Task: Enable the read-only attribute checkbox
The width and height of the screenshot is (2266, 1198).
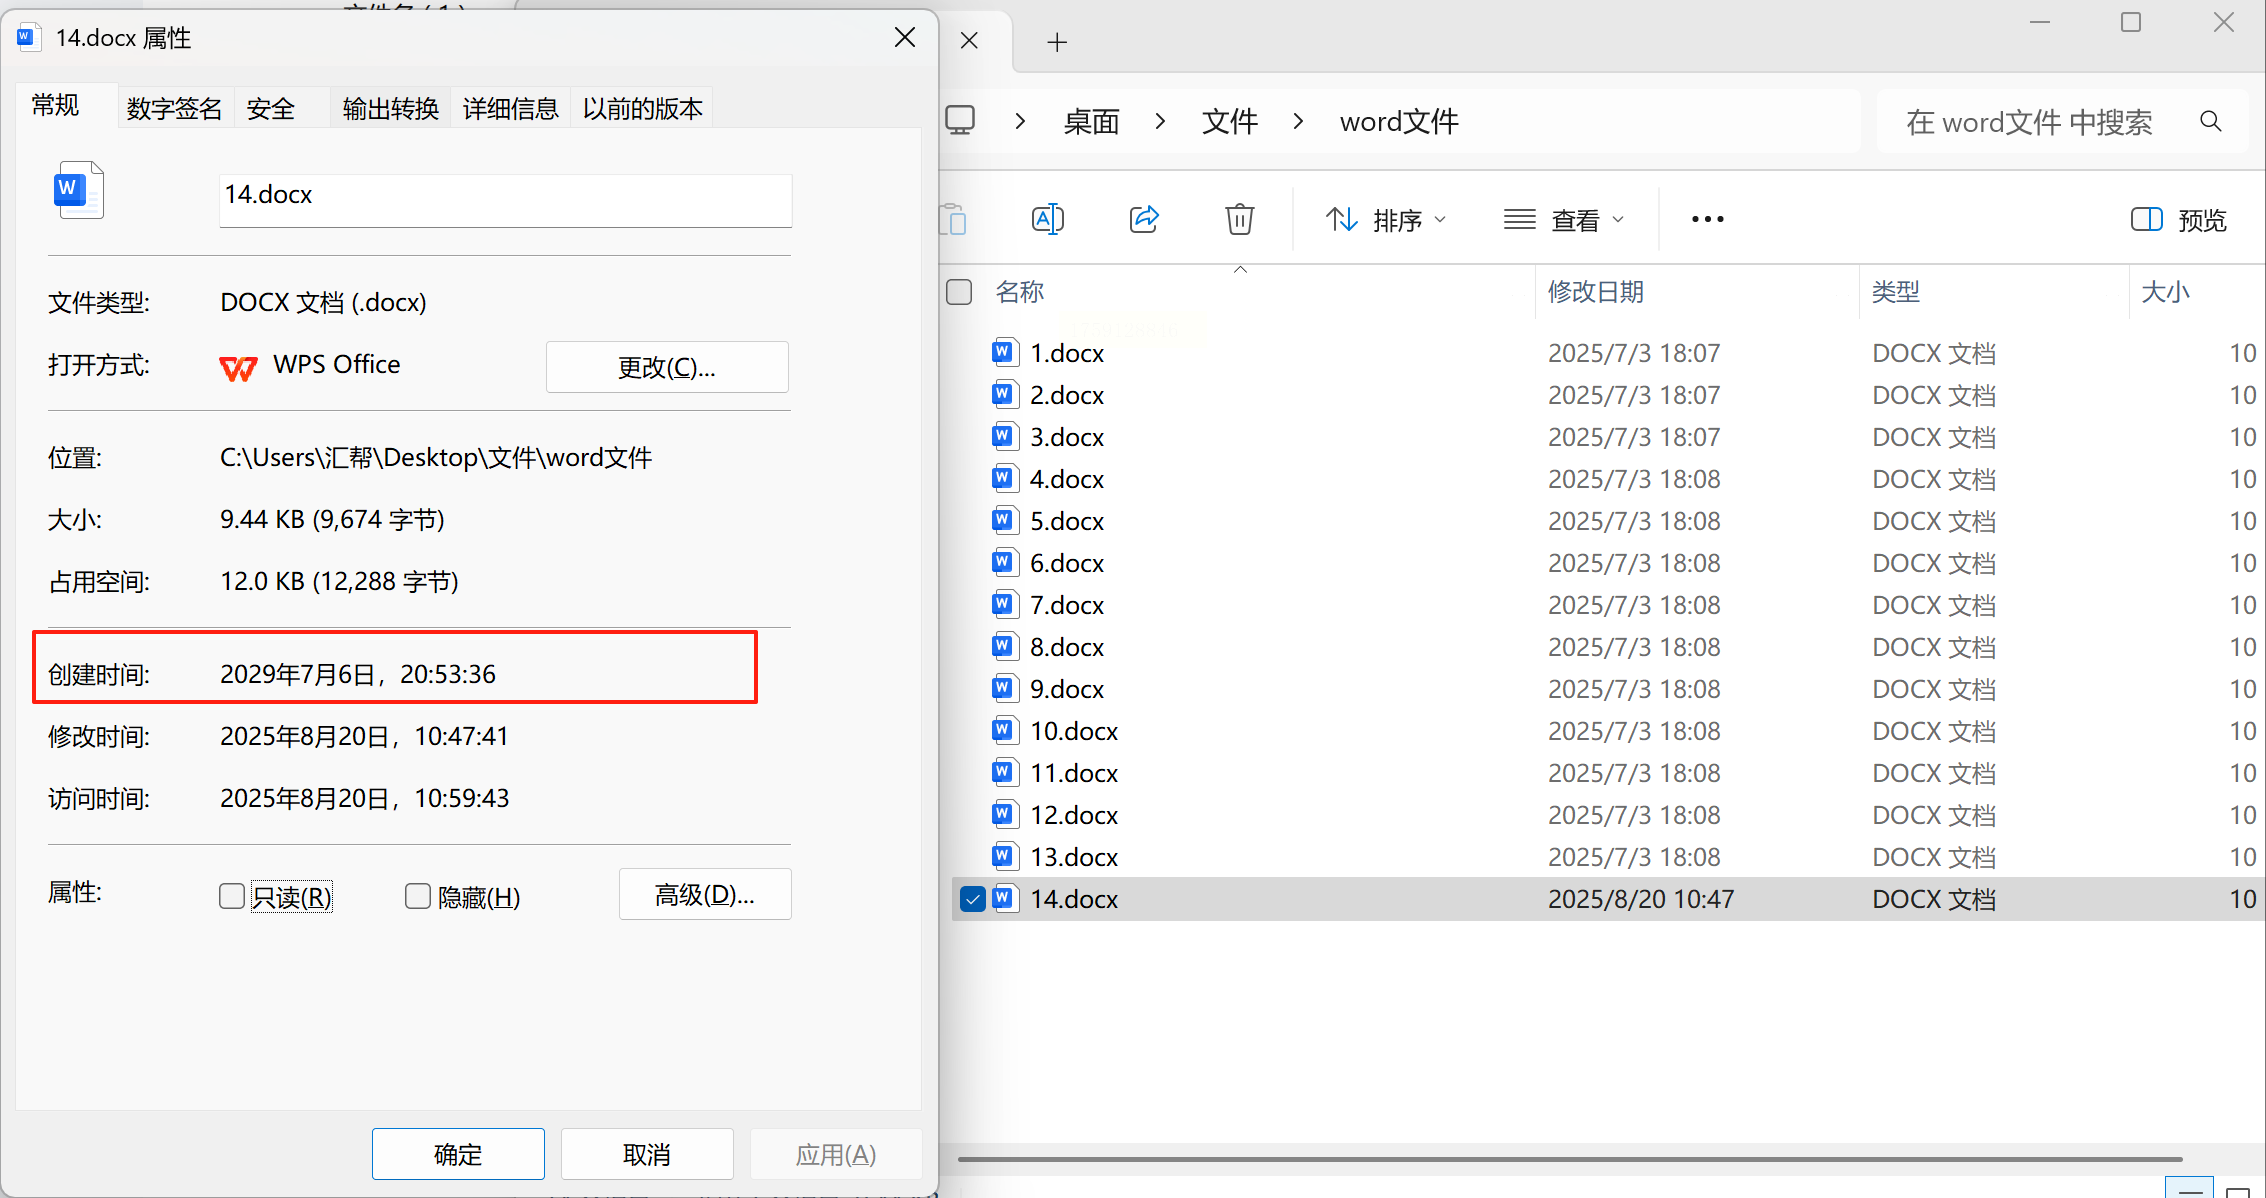Action: pyautogui.click(x=232, y=896)
